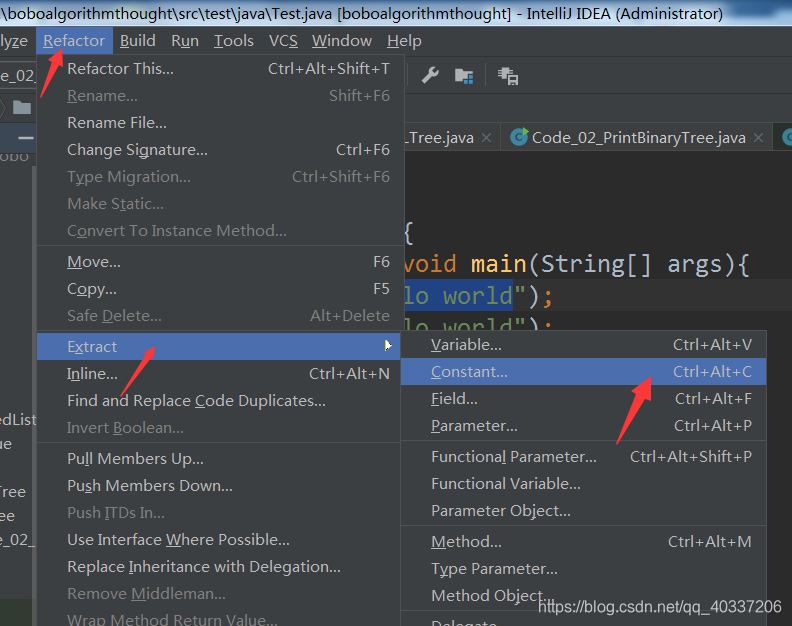The image size is (792, 626).
Task: Open the VCS menu
Action: [x=283, y=40]
